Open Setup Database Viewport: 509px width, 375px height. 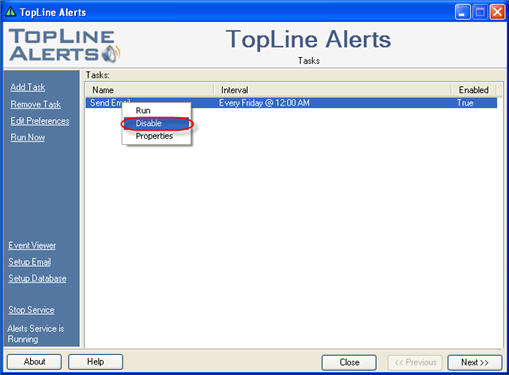pyautogui.click(x=37, y=278)
